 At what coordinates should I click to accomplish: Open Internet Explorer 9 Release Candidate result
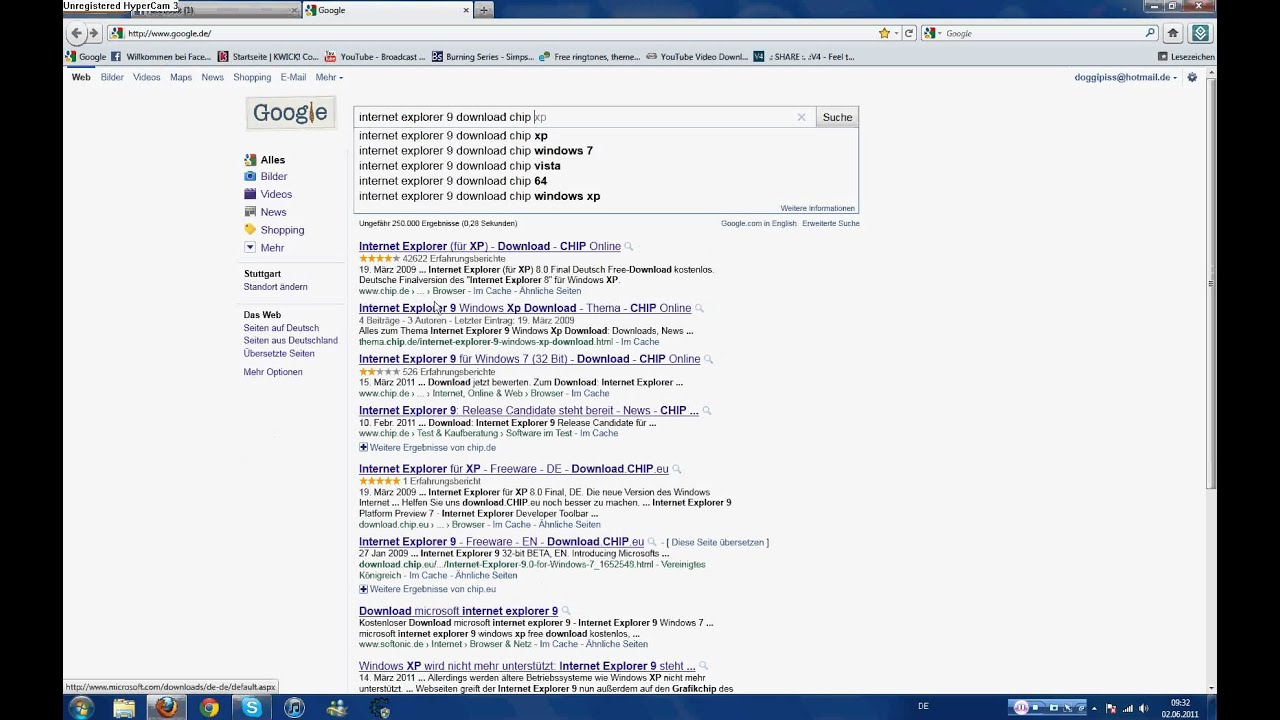(529, 411)
